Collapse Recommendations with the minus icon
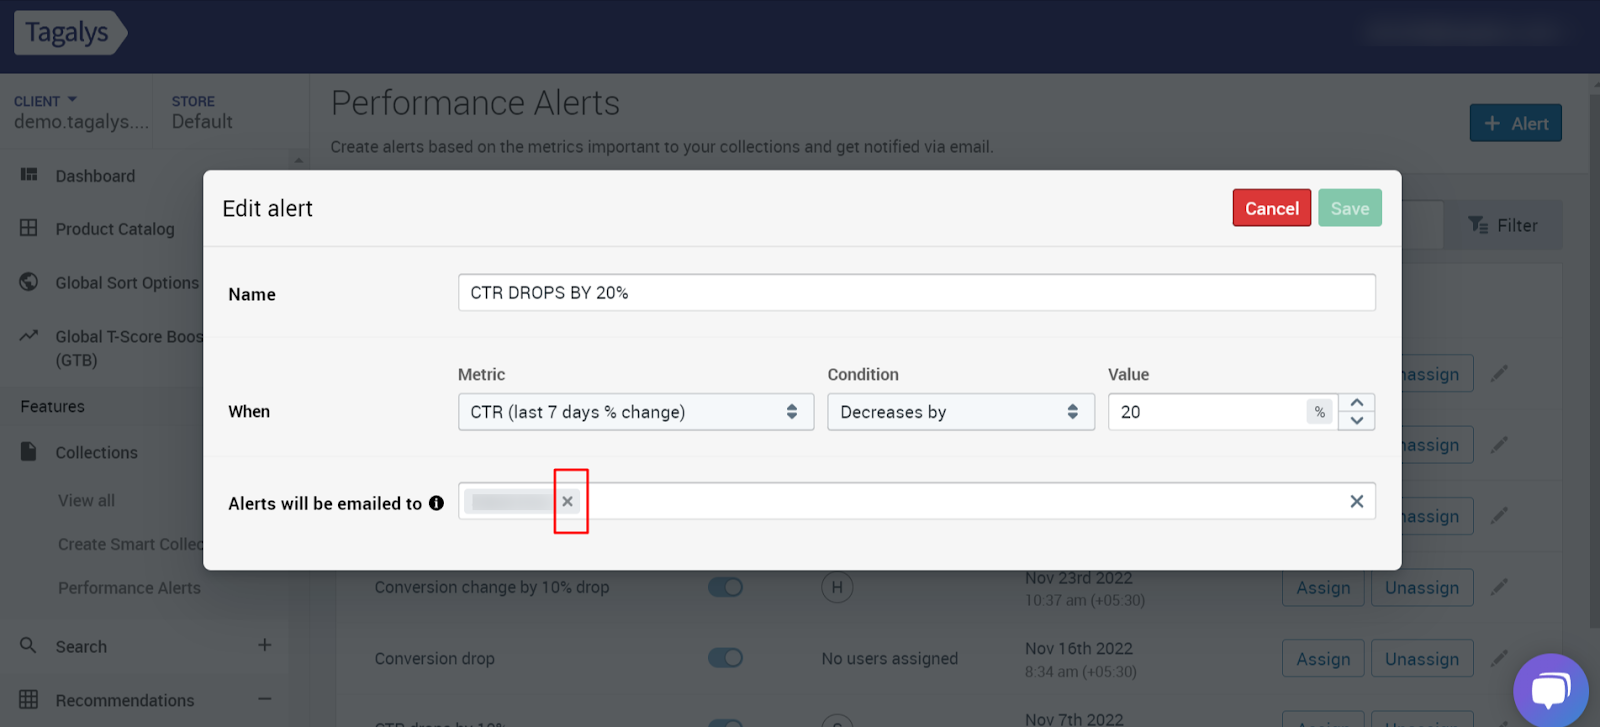Viewport: 1600px width, 727px height. click(x=264, y=699)
